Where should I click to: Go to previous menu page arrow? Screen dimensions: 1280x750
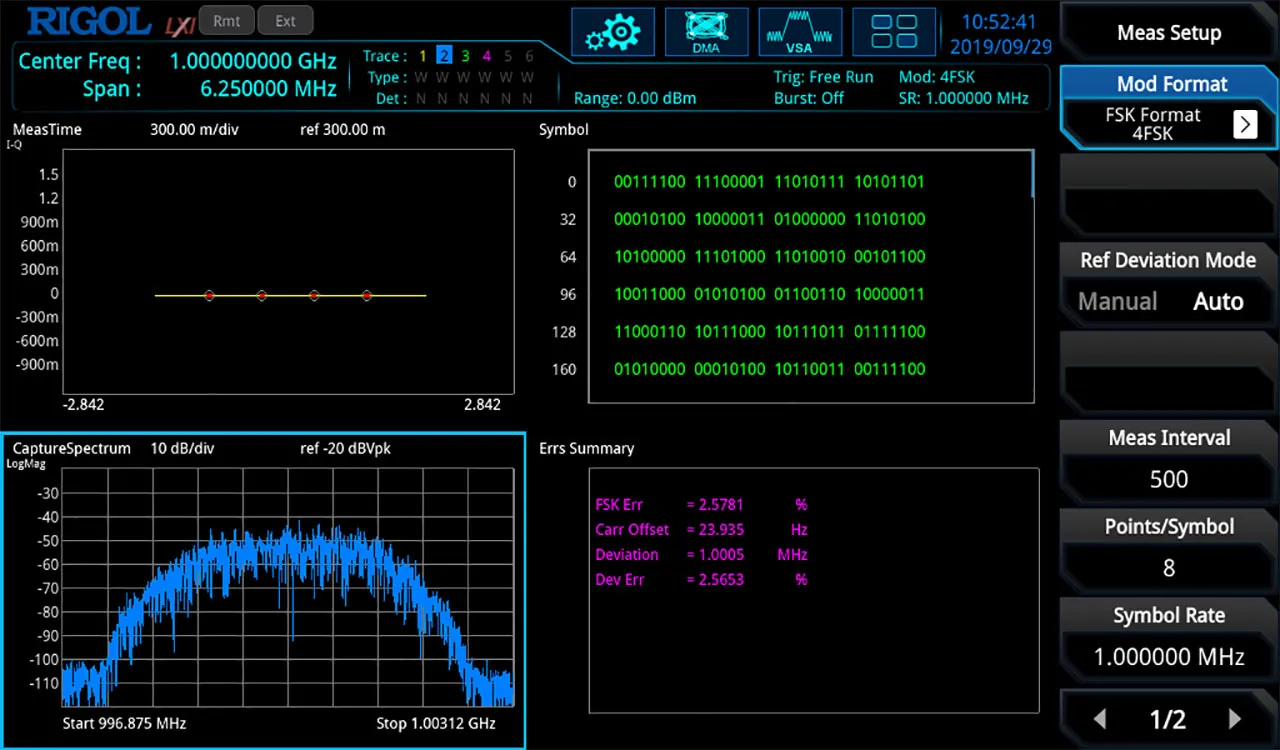tap(1100, 719)
